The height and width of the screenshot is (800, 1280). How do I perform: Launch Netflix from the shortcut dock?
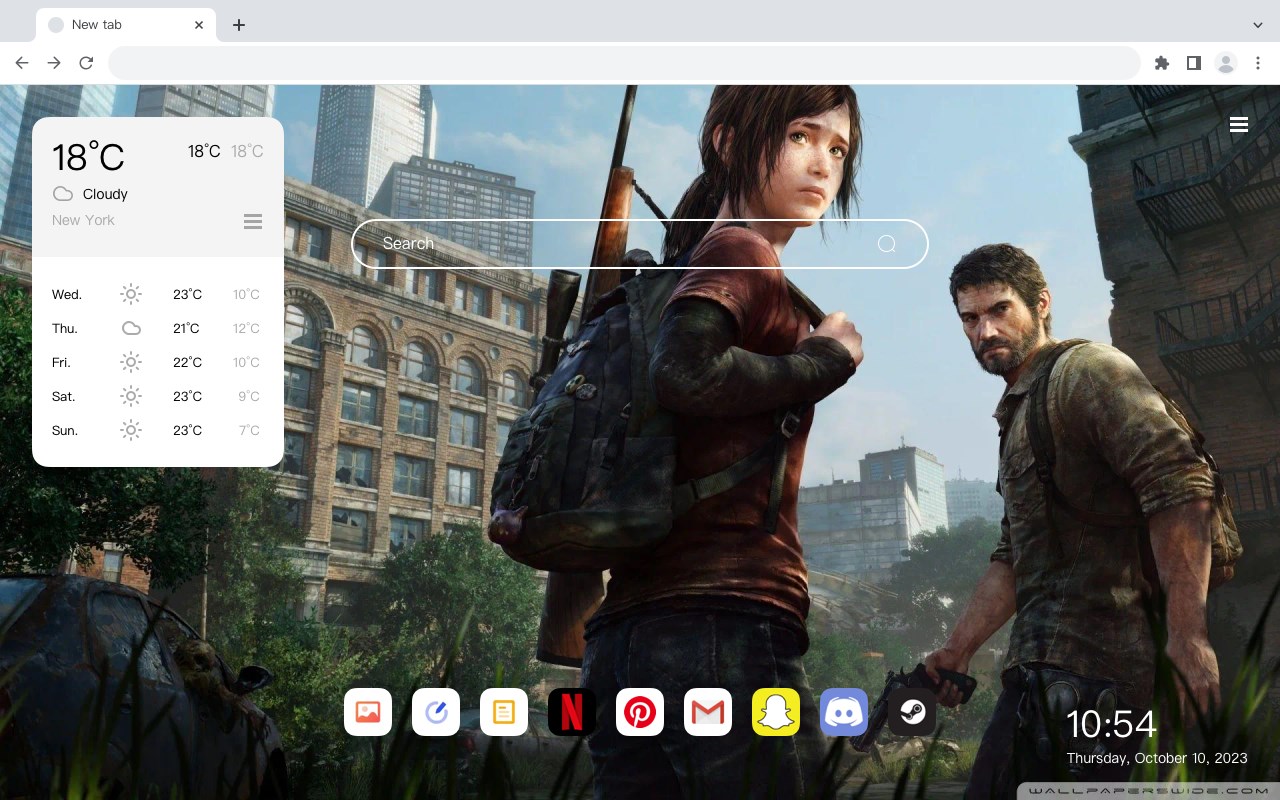[572, 712]
